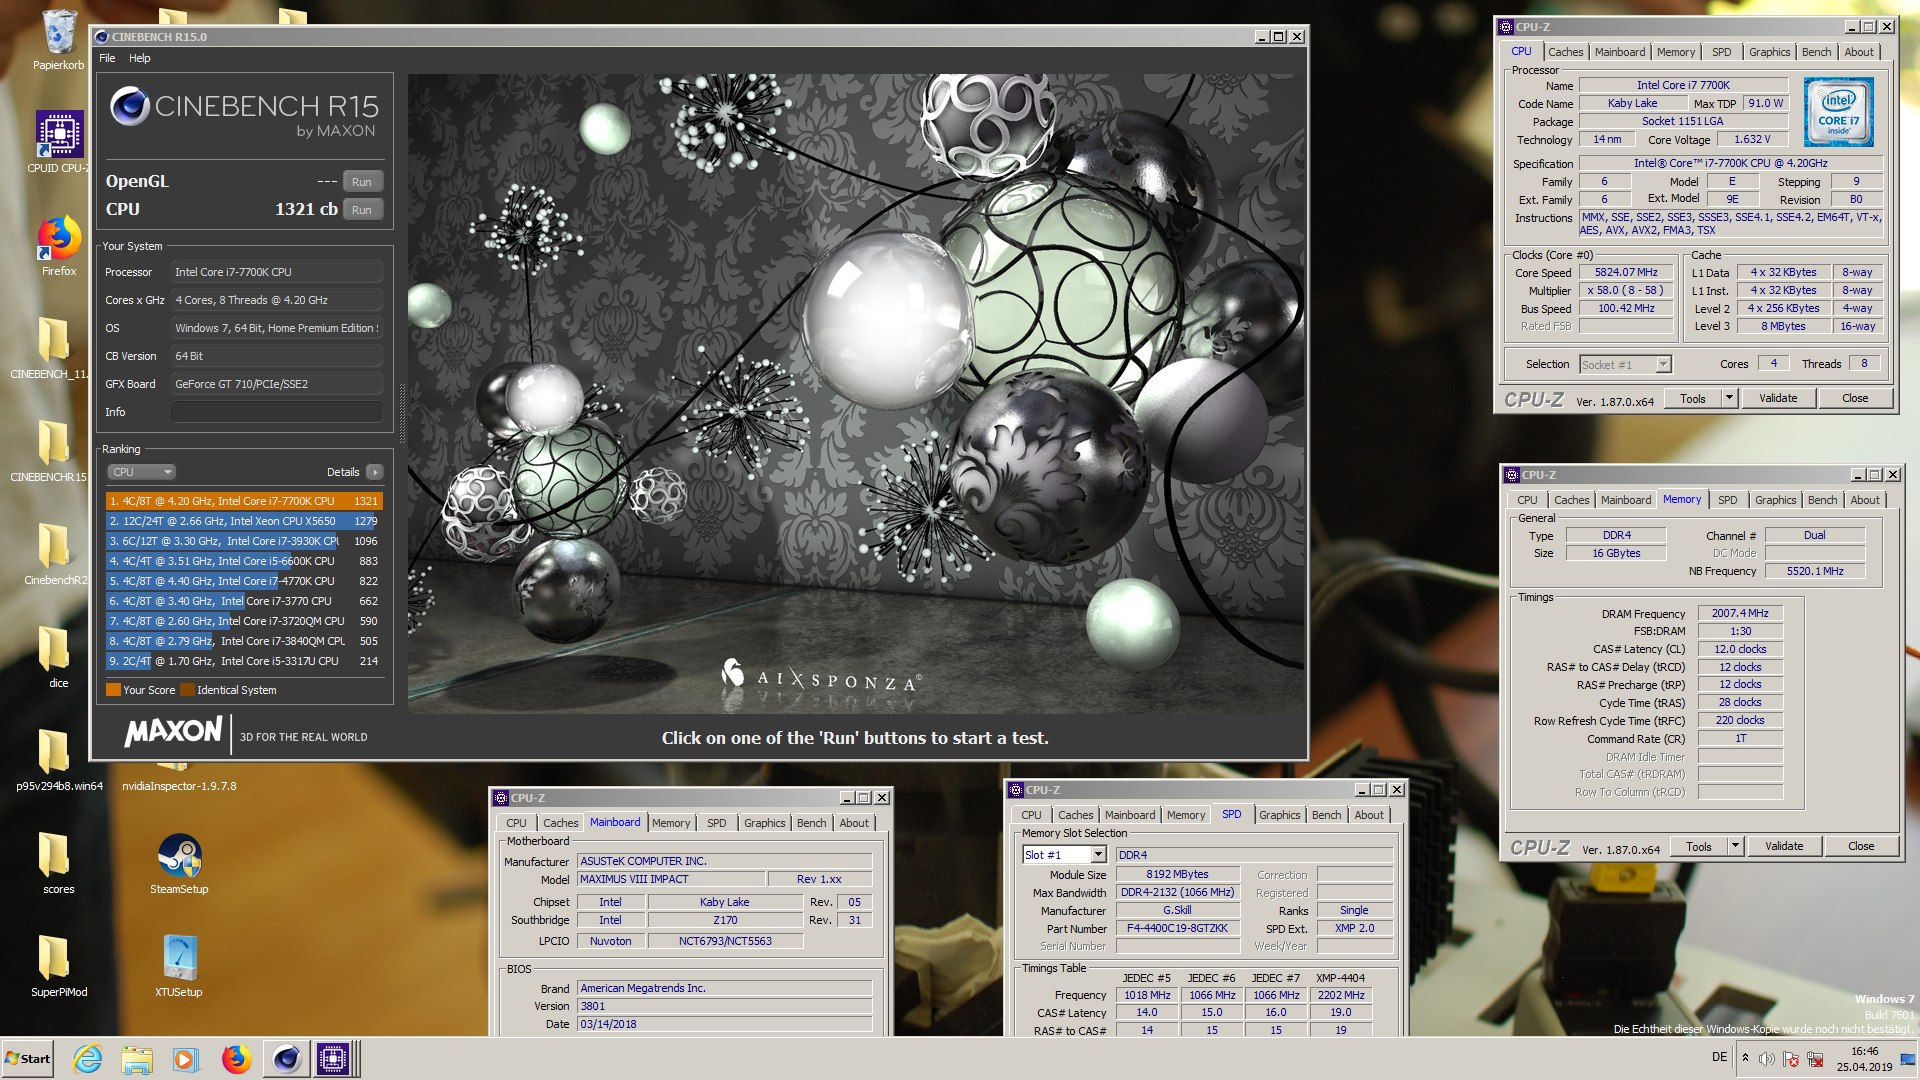This screenshot has height=1080, width=1920.
Task: Click Validate in Memory CPU-Z window
Action: [x=1784, y=846]
